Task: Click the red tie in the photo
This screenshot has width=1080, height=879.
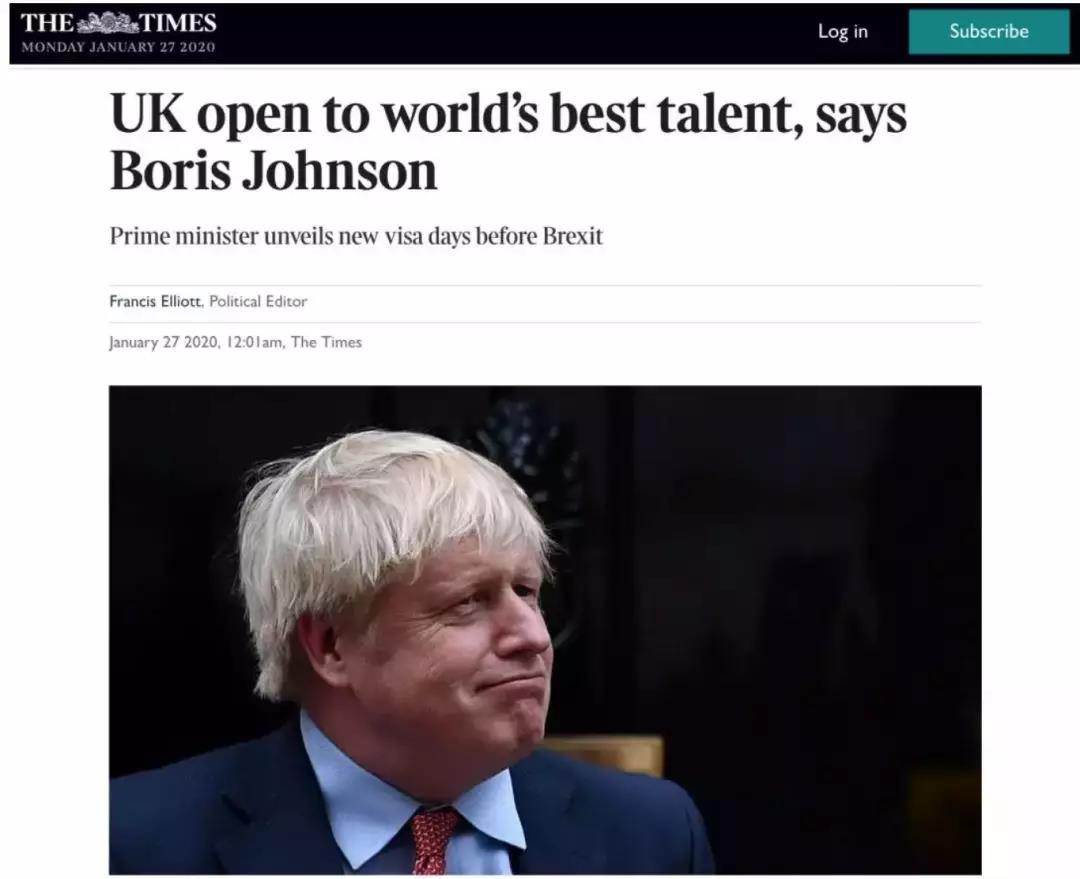Action: [x=434, y=841]
